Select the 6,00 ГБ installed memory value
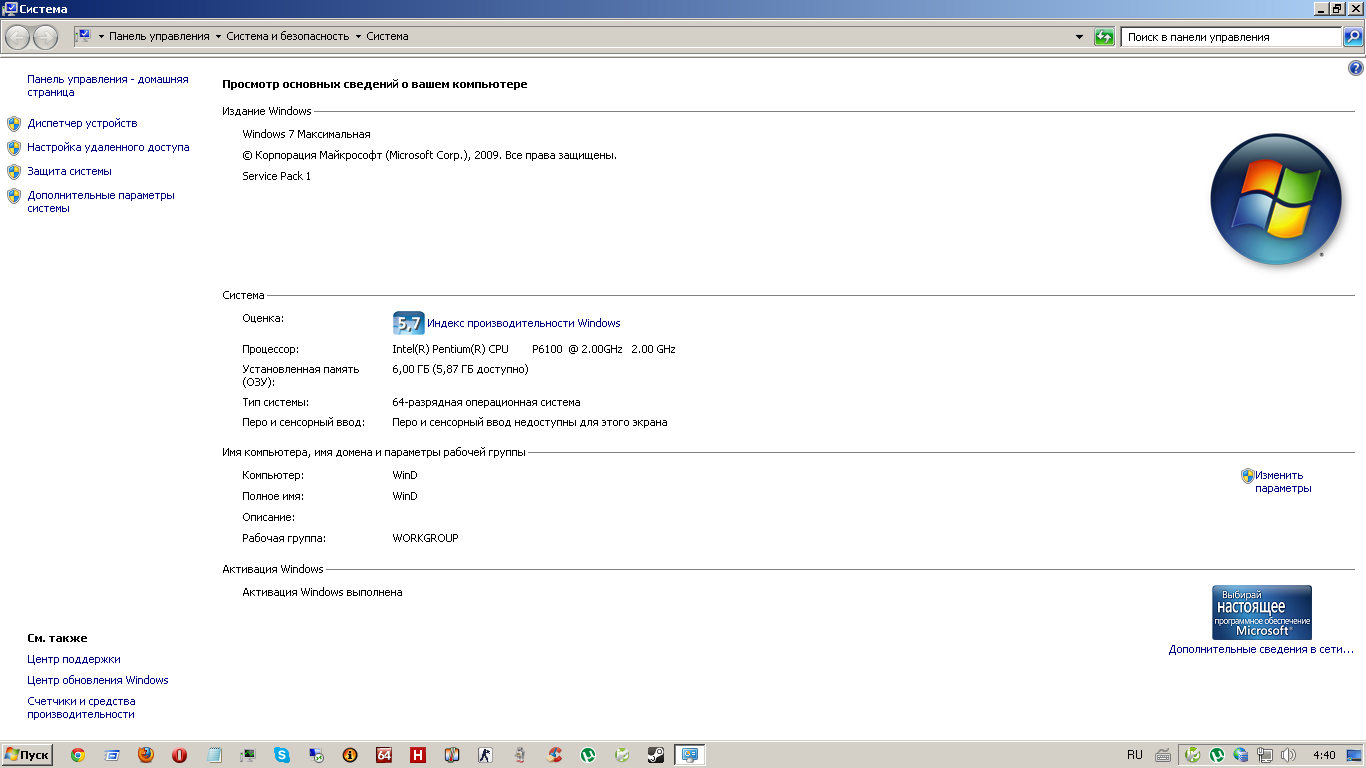This screenshot has height=768, width=1366. tap(460, 370)
